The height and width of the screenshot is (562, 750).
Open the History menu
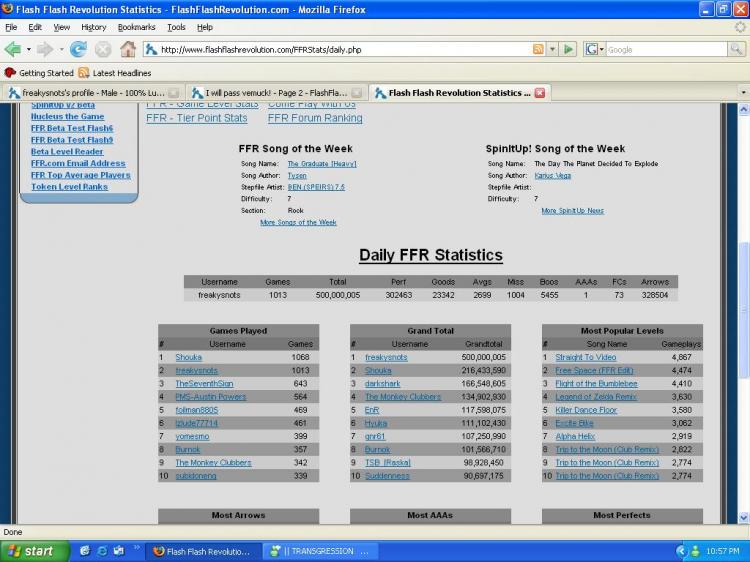tap(94, 27)
